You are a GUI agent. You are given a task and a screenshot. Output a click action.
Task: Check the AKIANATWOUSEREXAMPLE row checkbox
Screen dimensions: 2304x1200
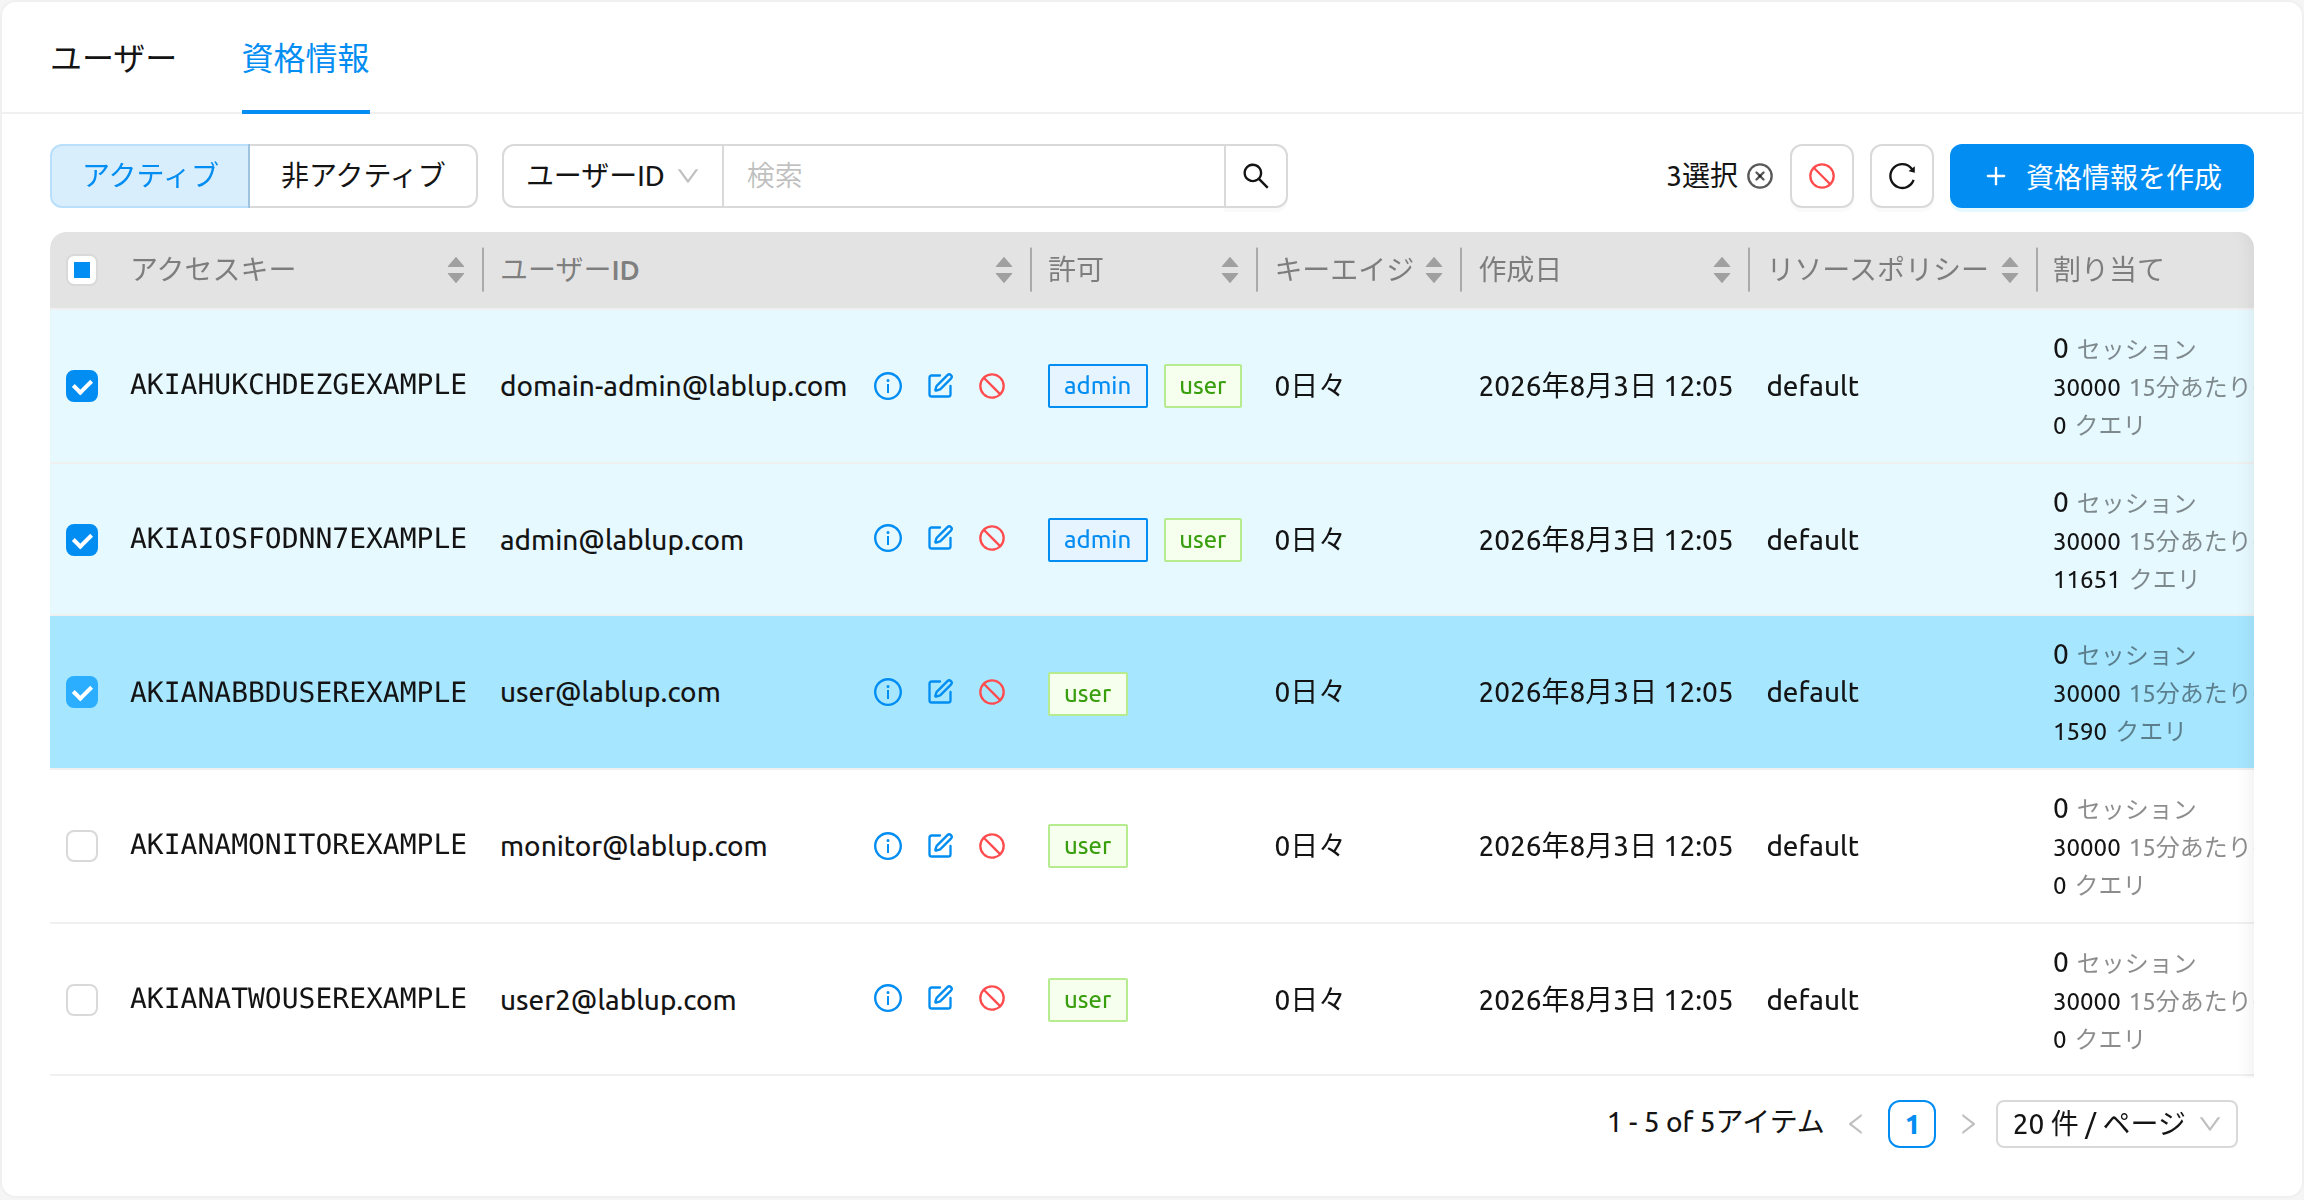click(x=82, y=999)
